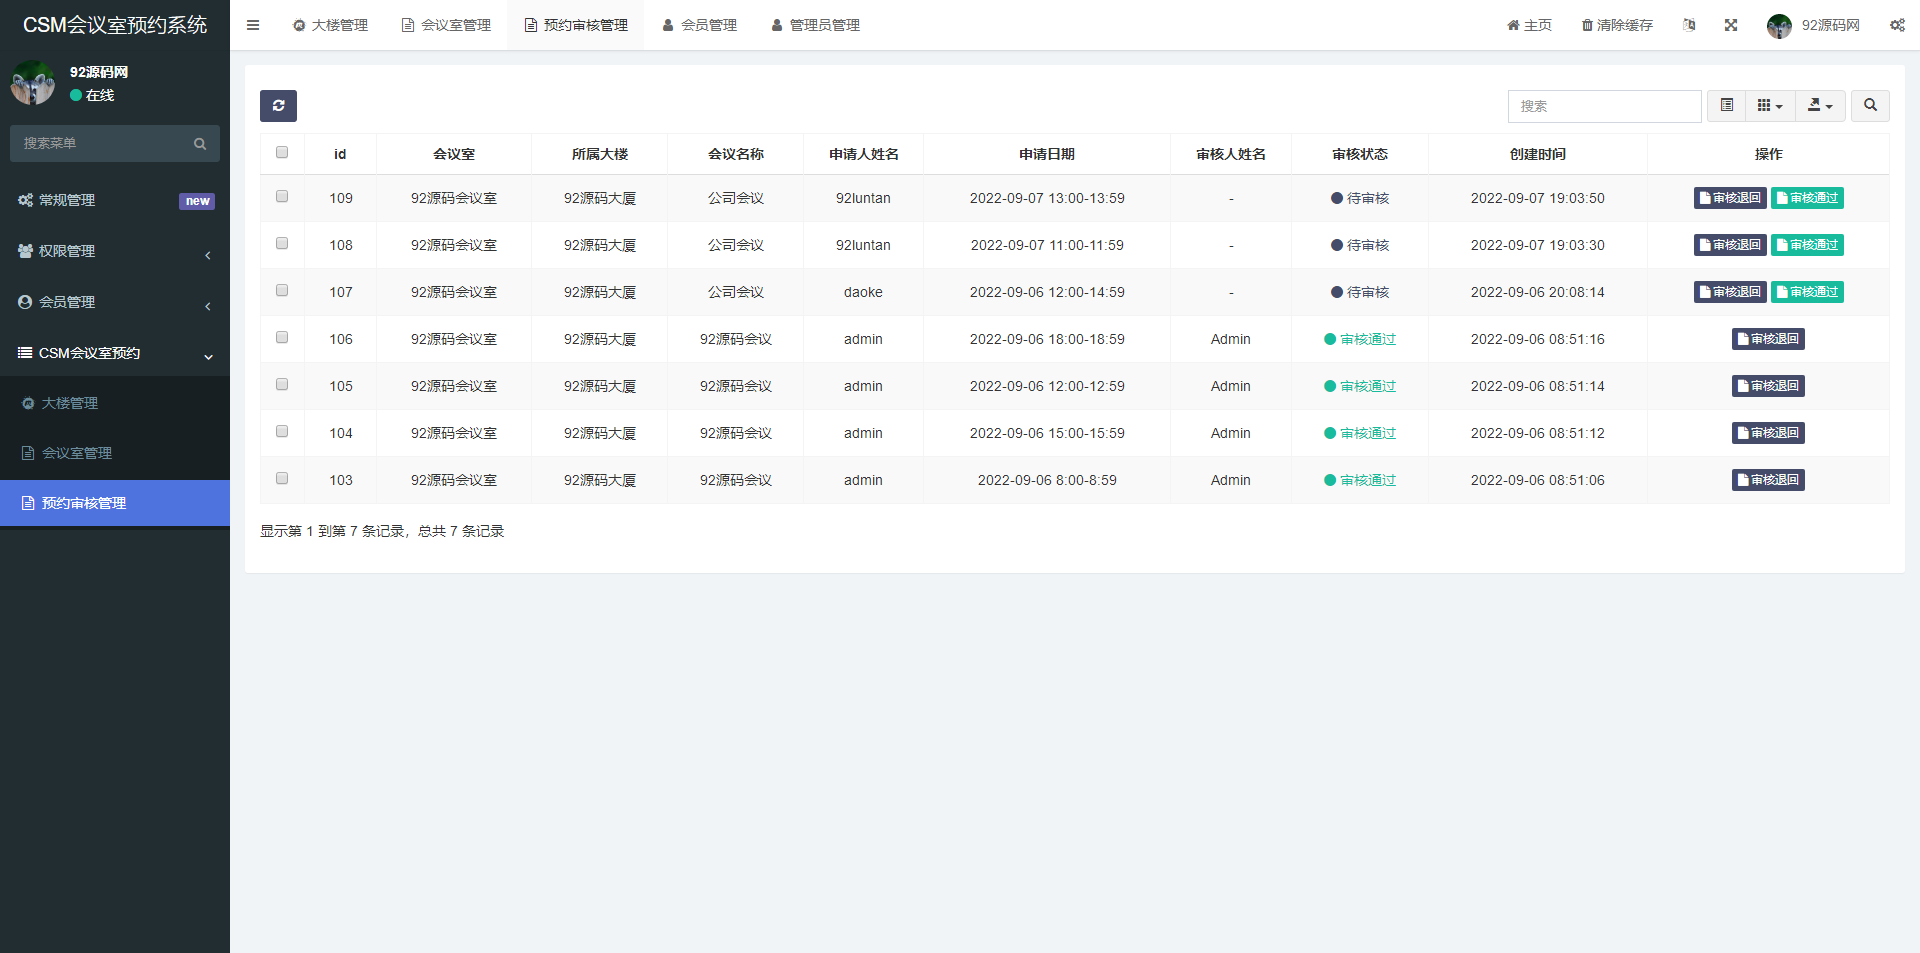1920x953 pixels.
Task: Click 审核通过 button for row 108
Action: click(x=1807, y=245)
